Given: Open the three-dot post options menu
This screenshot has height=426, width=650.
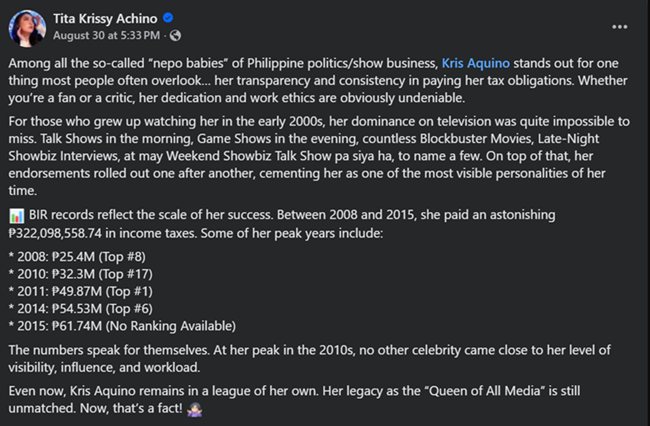Looking at the screenshot, I should pos(619,27).
